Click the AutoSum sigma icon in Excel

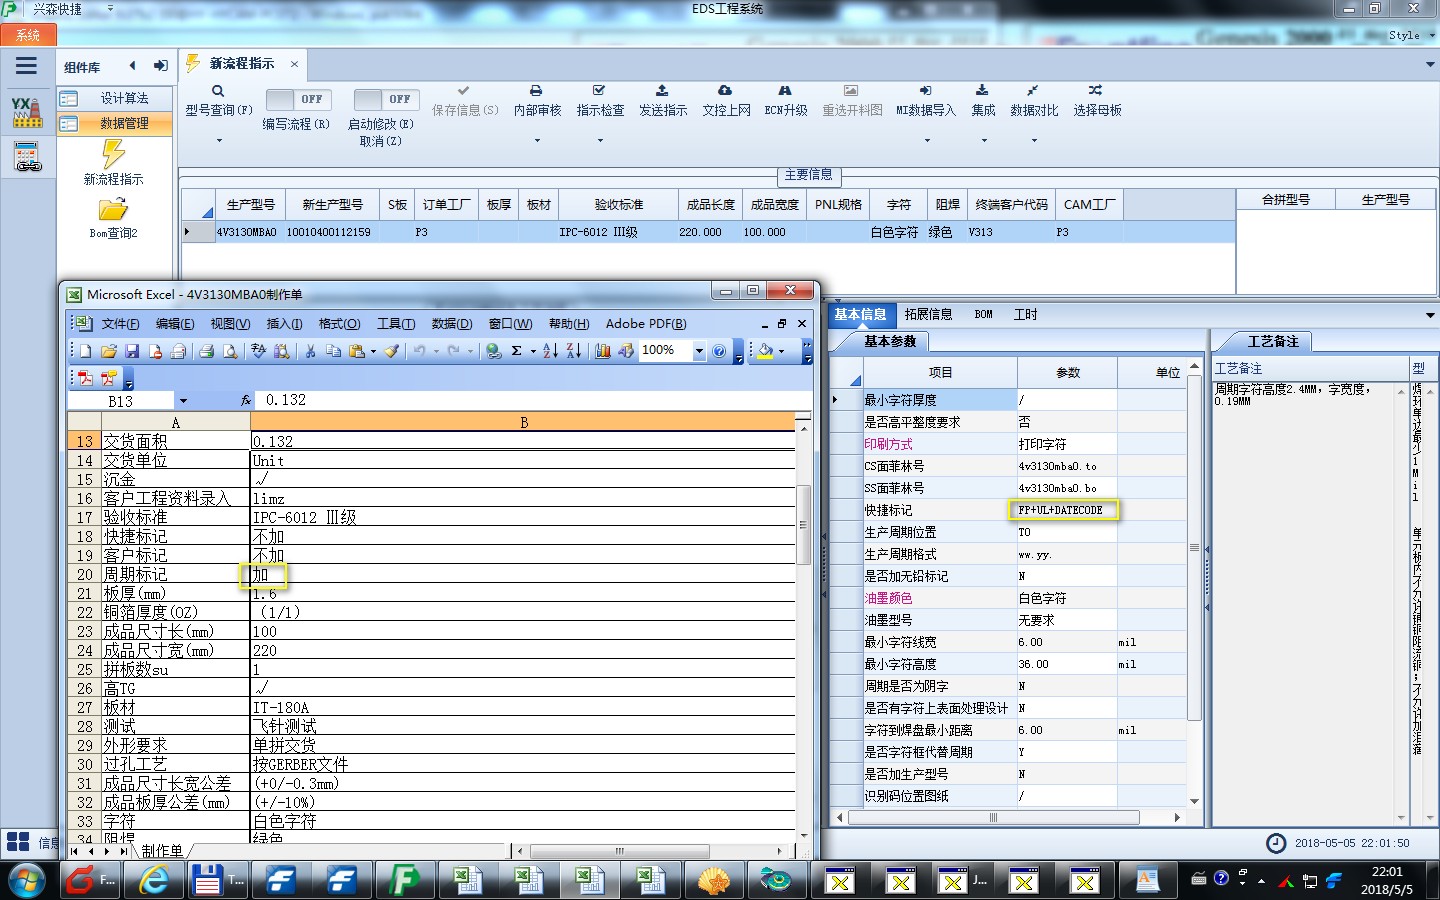point(517,351)
